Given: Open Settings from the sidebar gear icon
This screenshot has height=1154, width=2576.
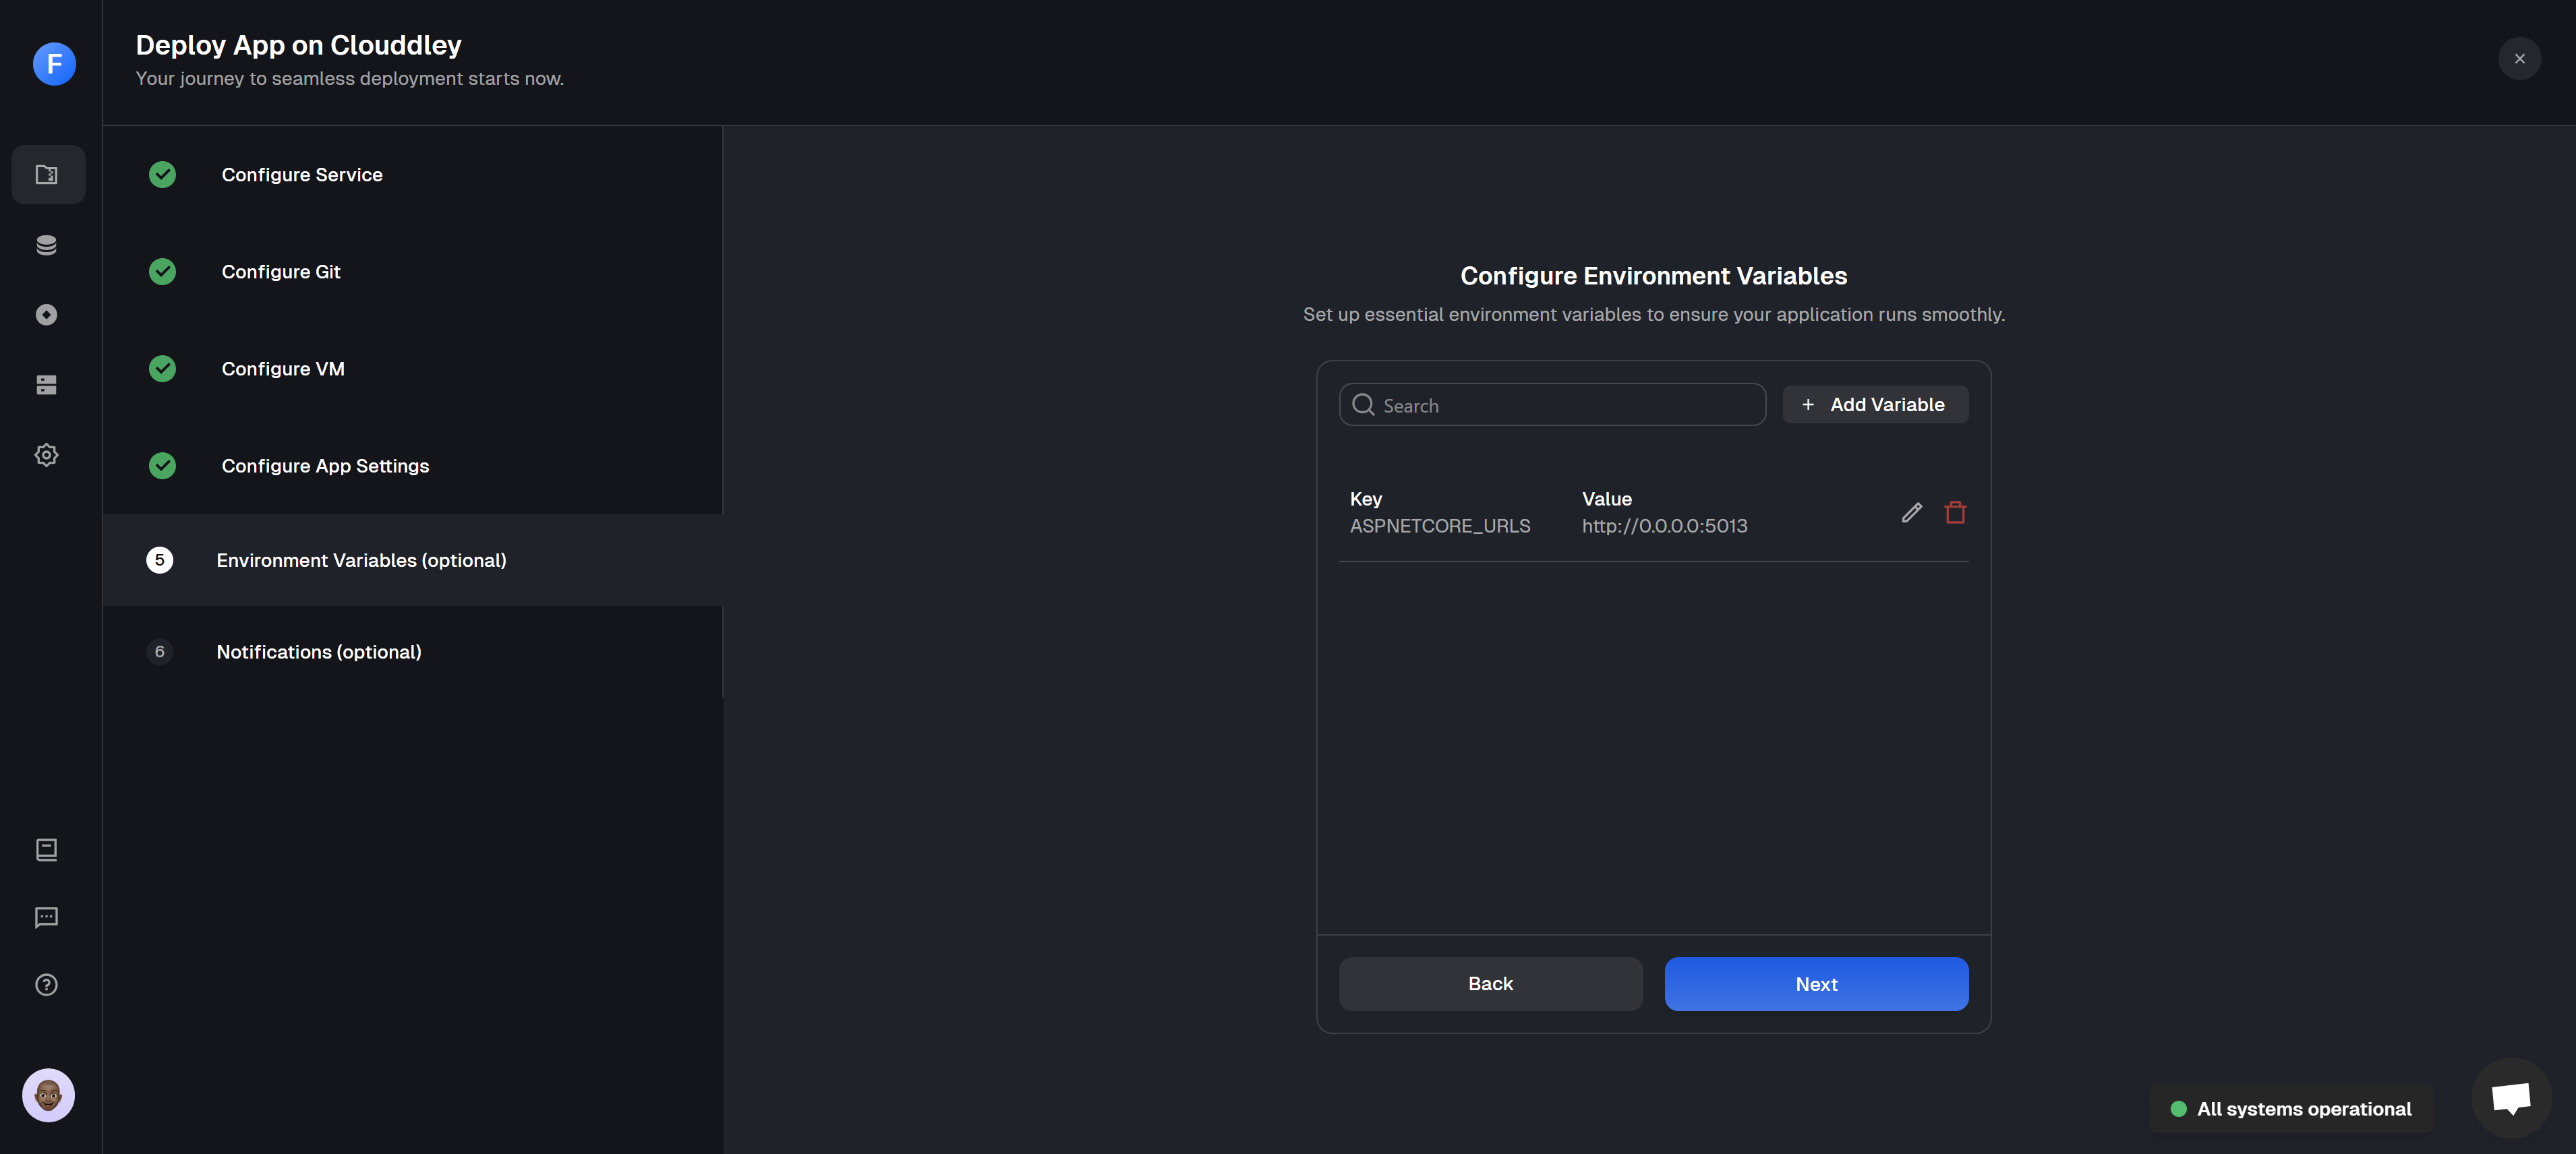Looking at the screenshot, I should pos(47,454).
